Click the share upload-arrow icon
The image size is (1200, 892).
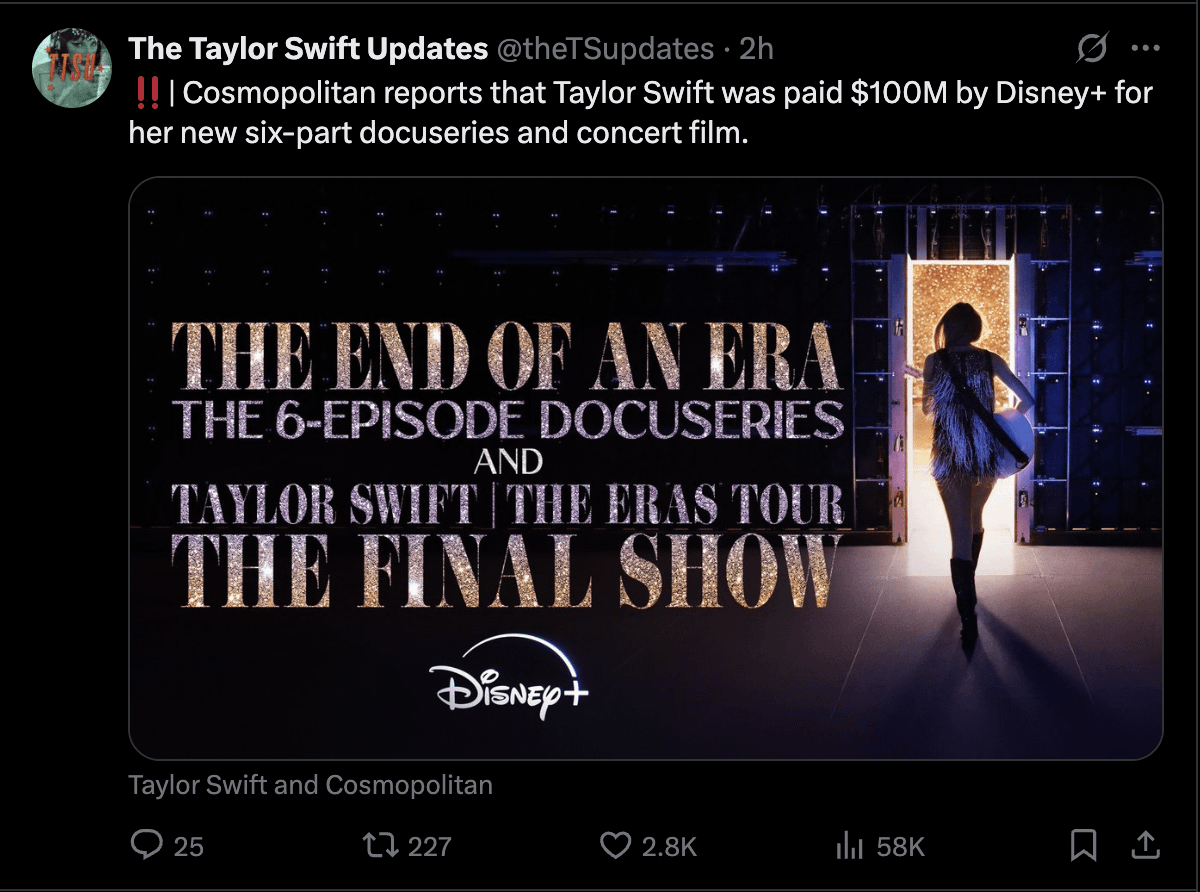pos(1144,846)
